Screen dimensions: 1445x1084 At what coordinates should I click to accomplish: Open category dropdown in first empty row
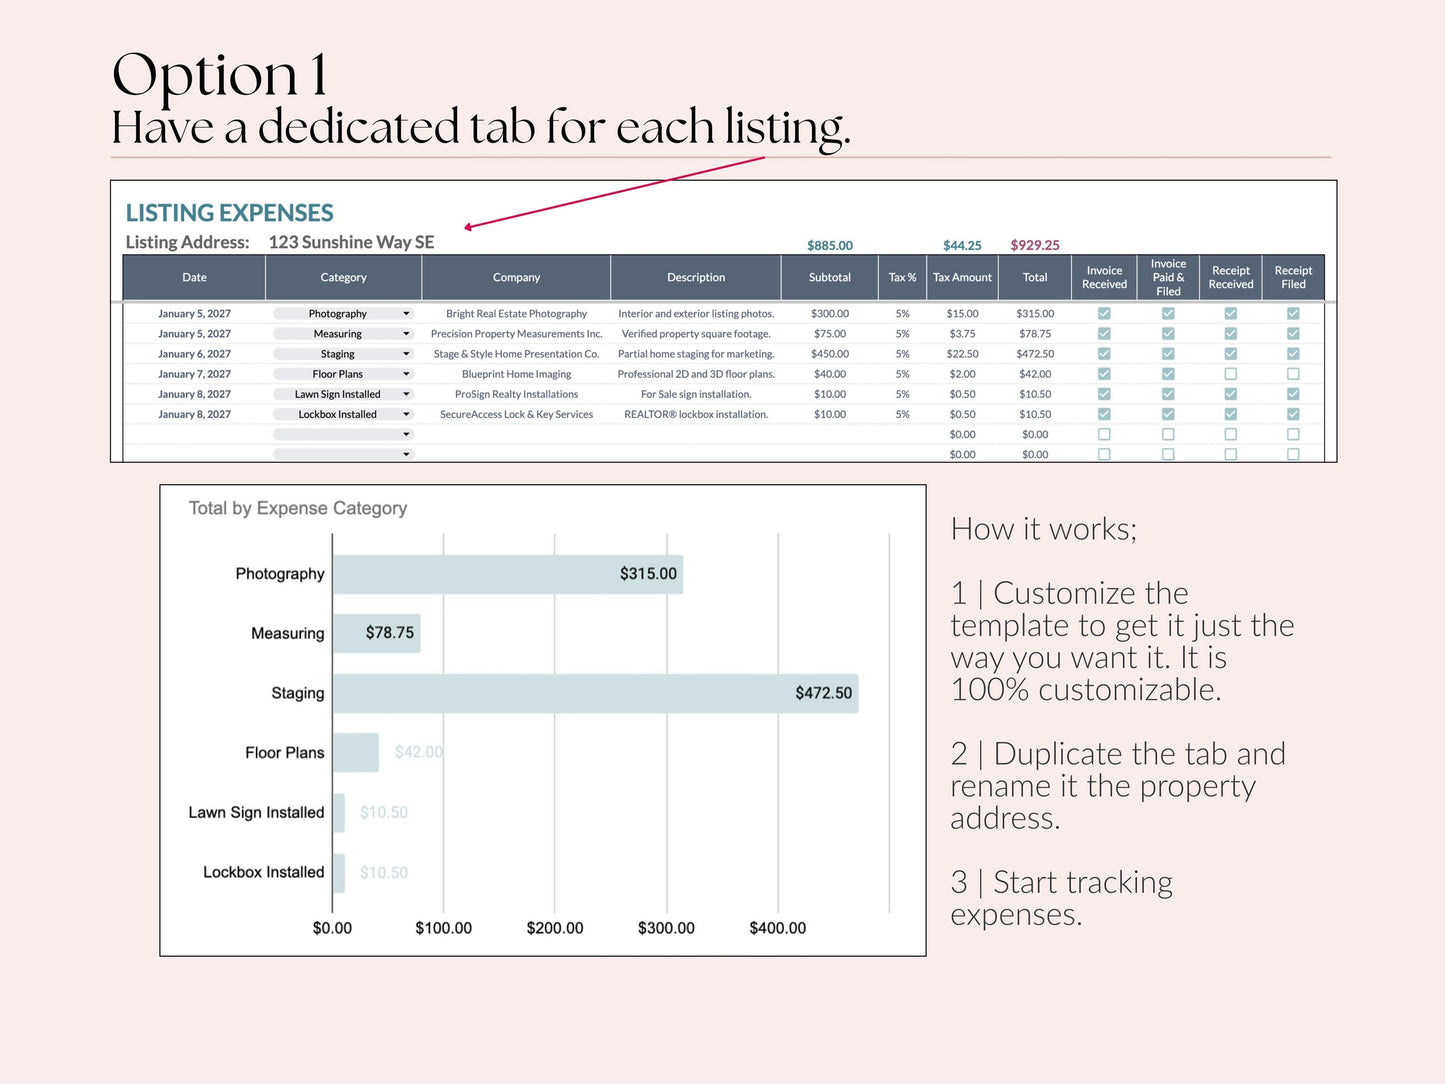point(343,434)
